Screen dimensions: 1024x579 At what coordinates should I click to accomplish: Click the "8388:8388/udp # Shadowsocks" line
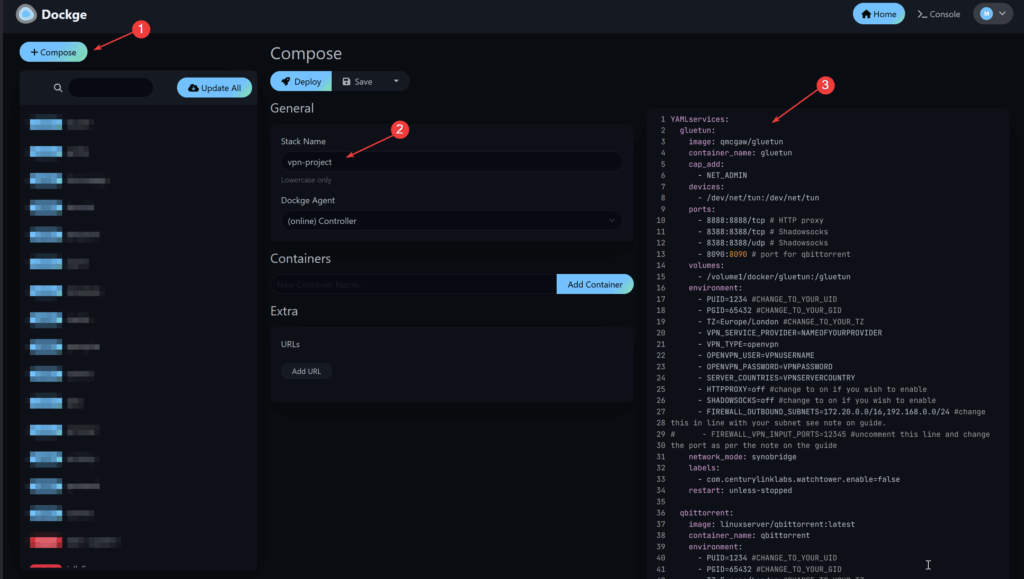click(763, 243)
